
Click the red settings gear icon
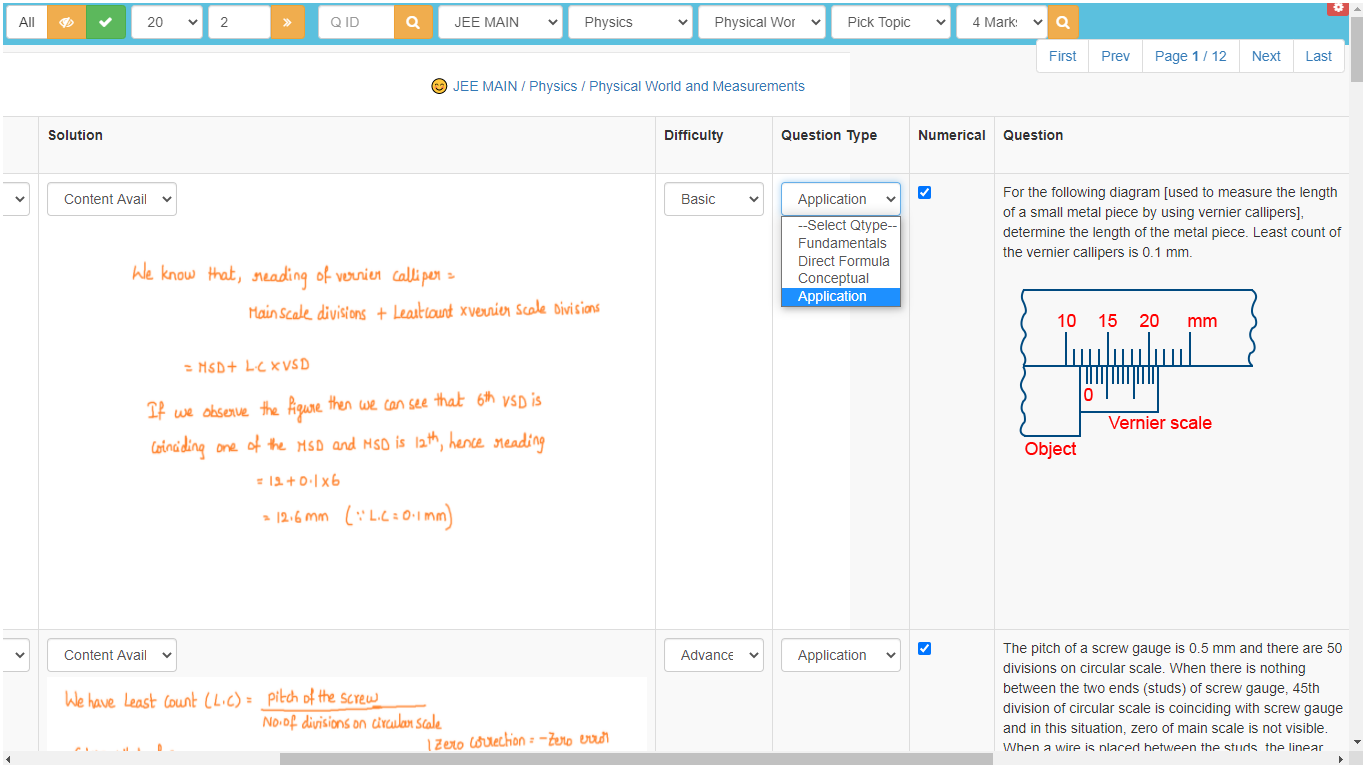coord(1338,7)
